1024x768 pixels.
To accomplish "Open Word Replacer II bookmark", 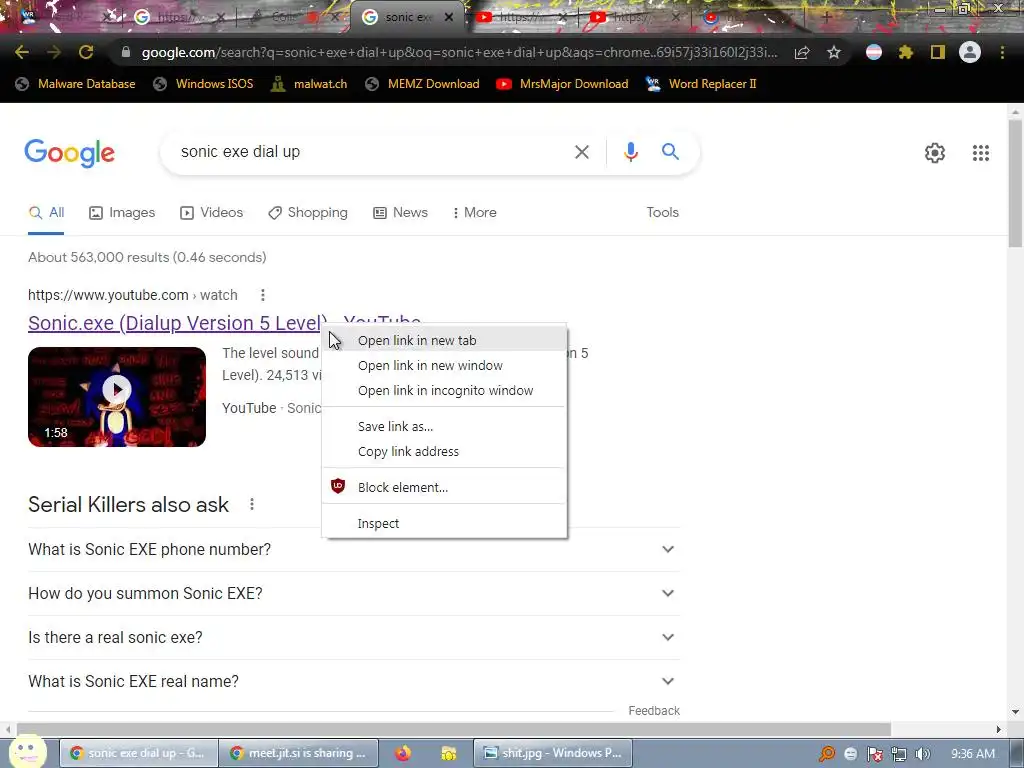I will point(701,84).
